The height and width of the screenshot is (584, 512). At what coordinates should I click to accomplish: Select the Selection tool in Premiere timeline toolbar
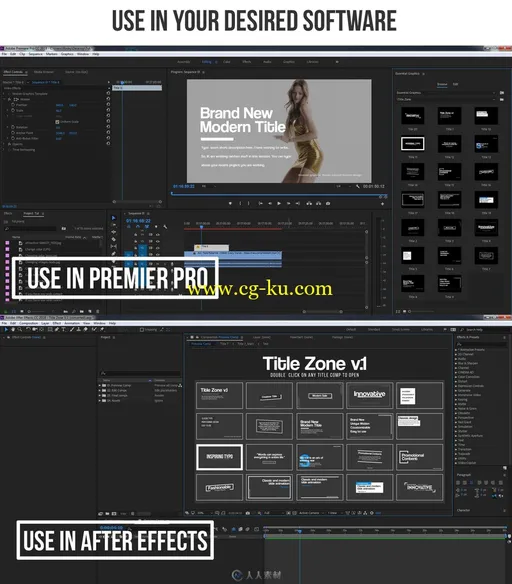click(114, 218)
